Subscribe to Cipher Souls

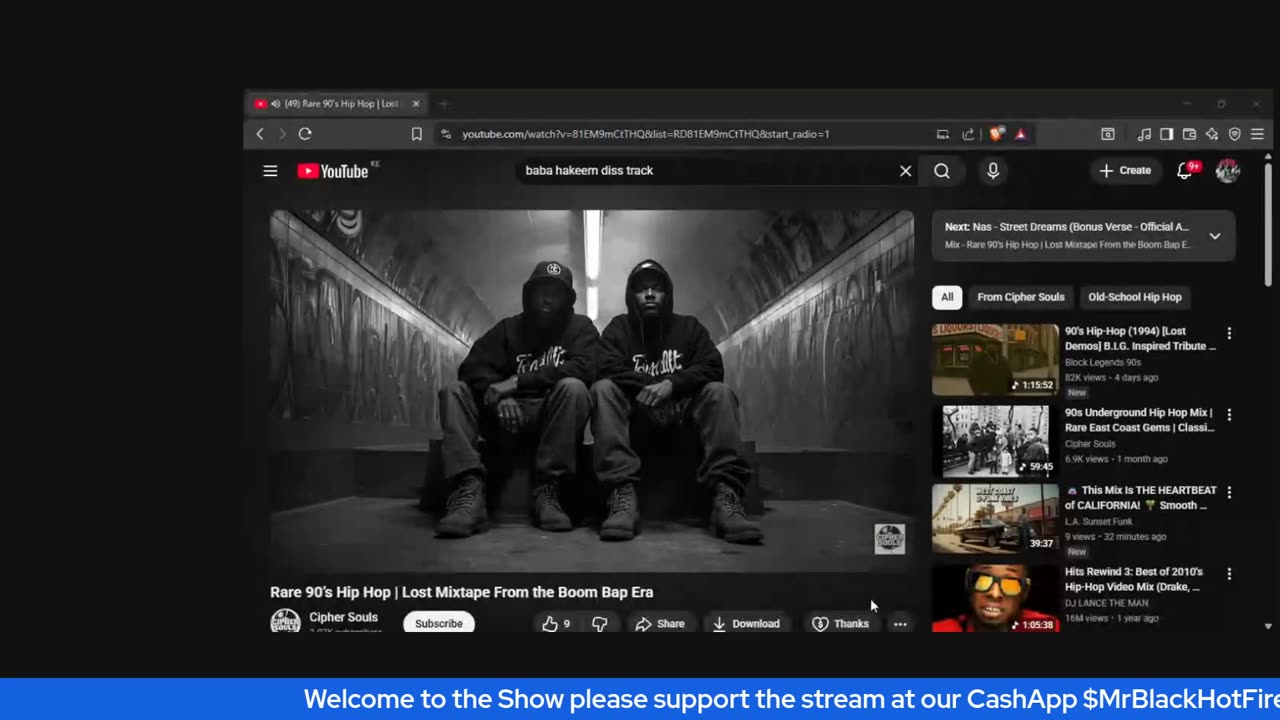[439, 623]
